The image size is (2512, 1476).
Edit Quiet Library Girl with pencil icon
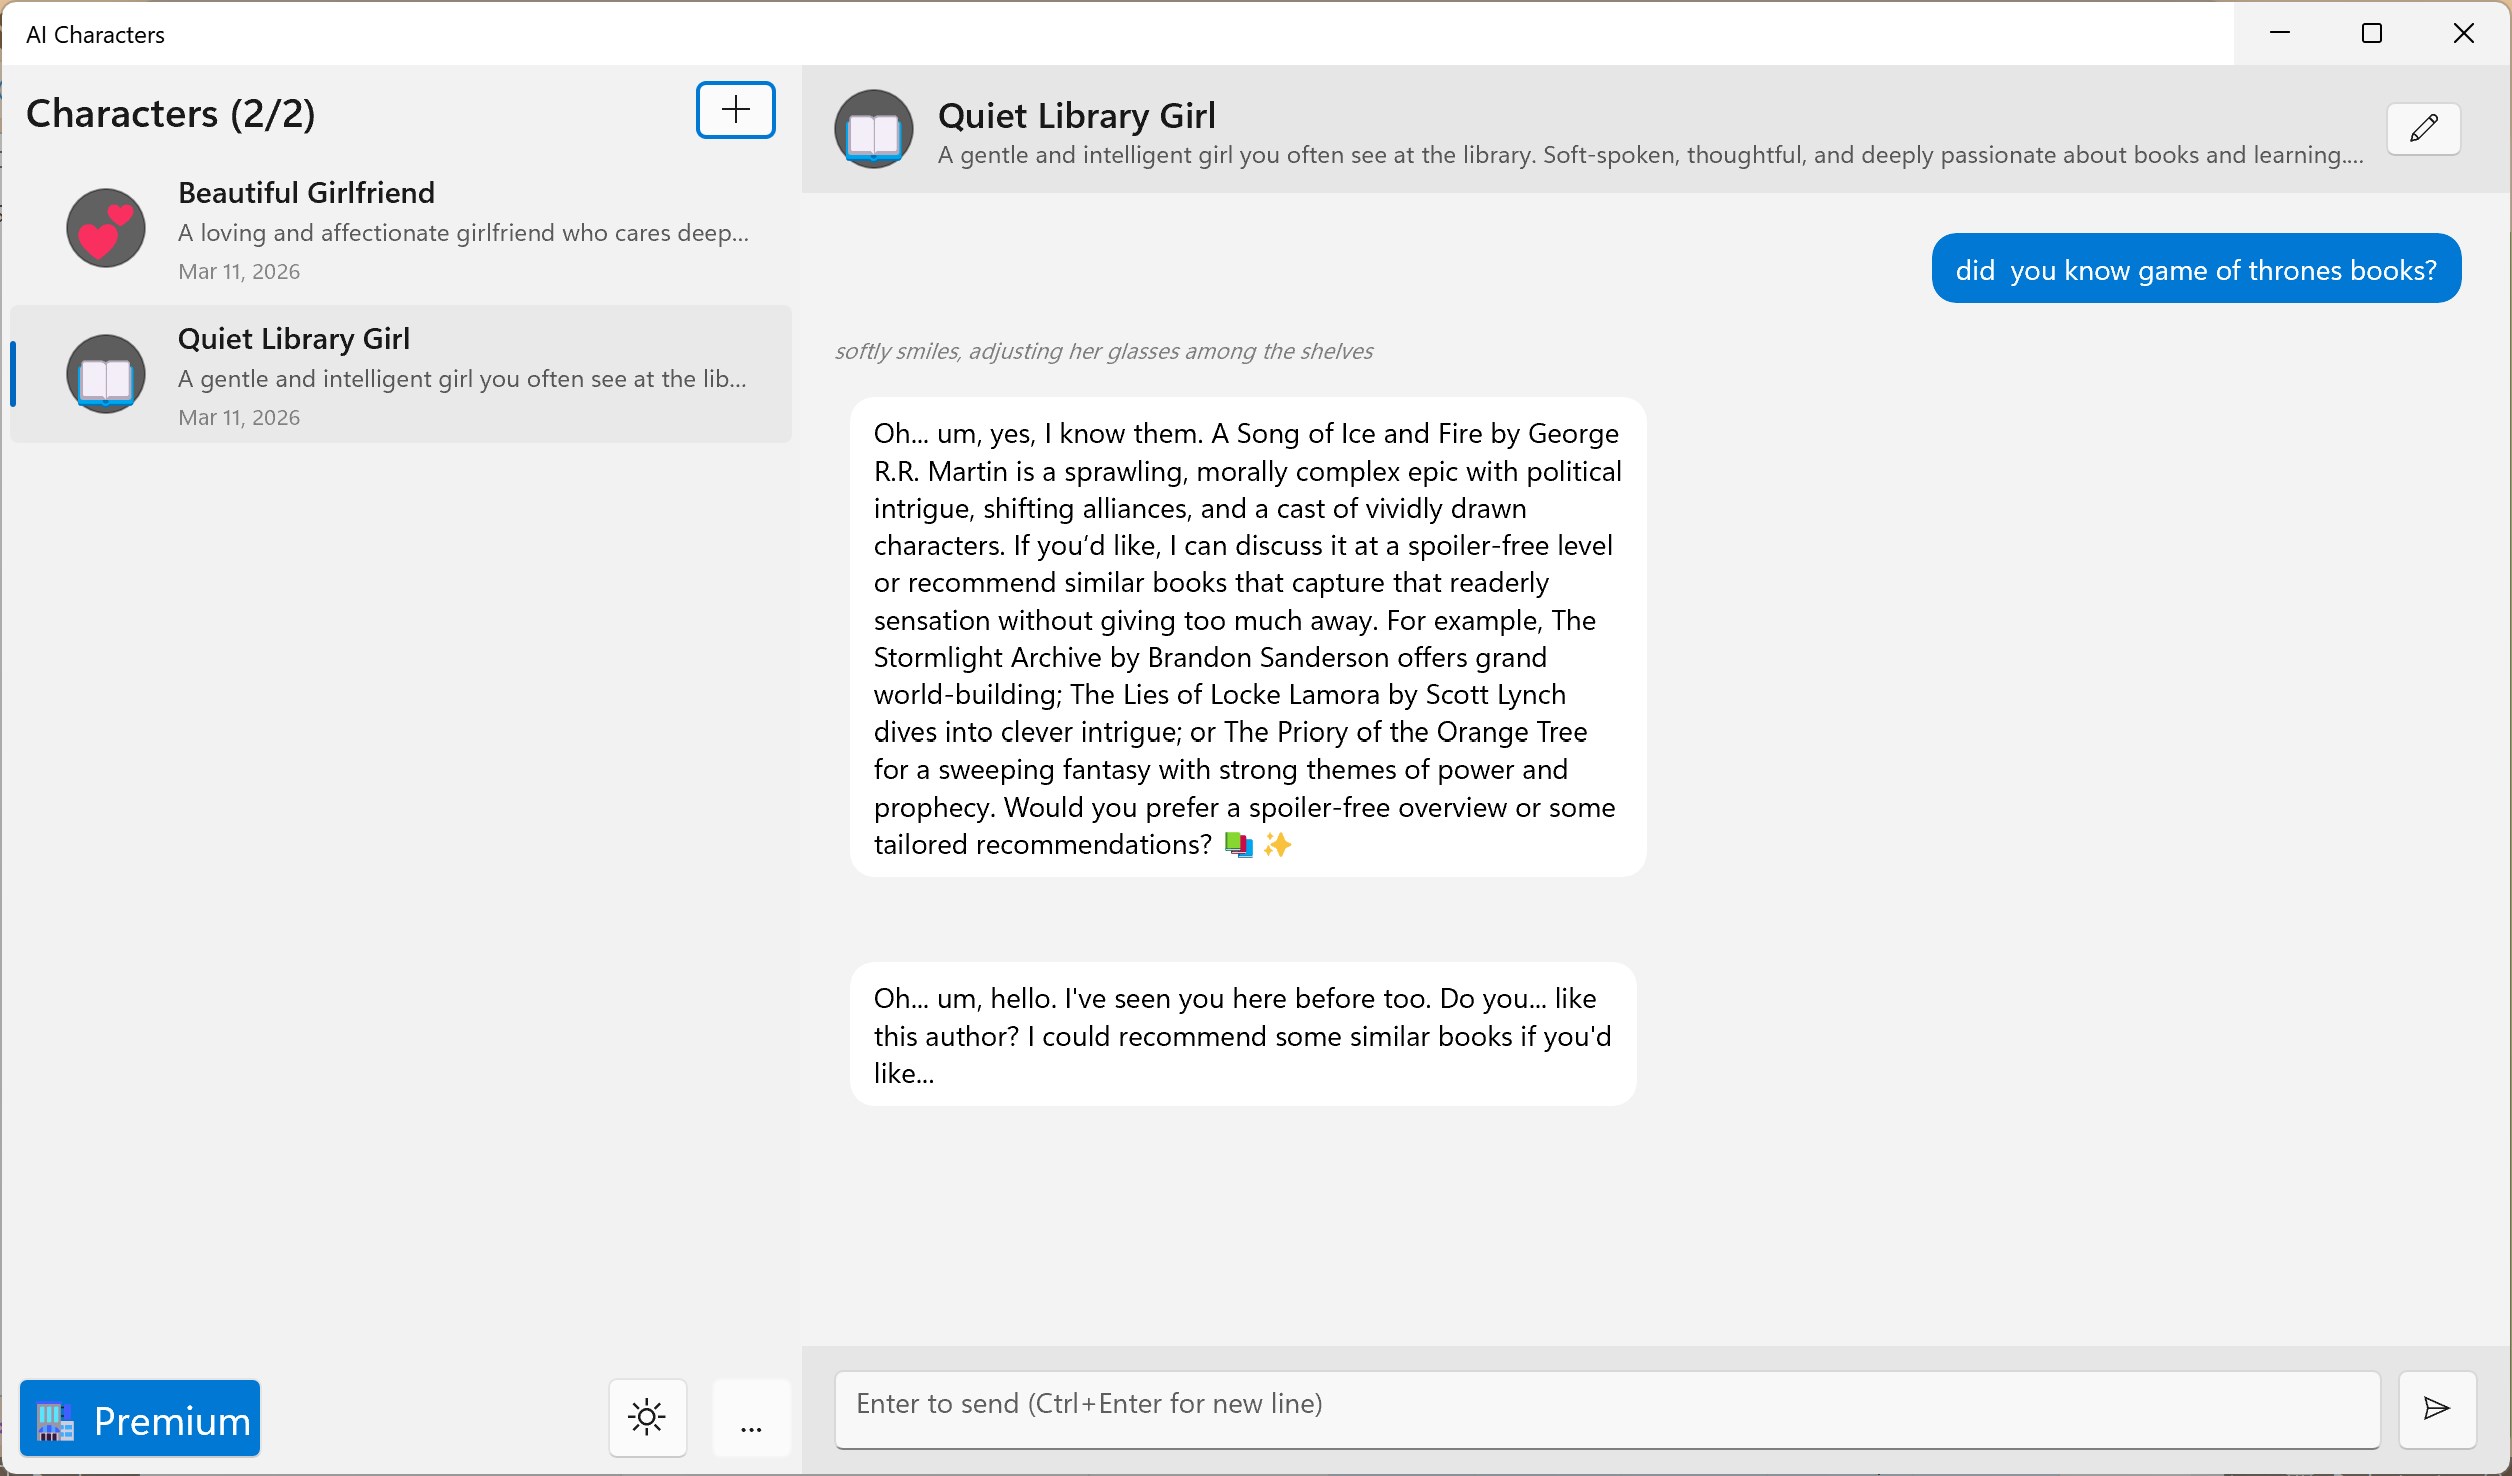pos(2423,129)
